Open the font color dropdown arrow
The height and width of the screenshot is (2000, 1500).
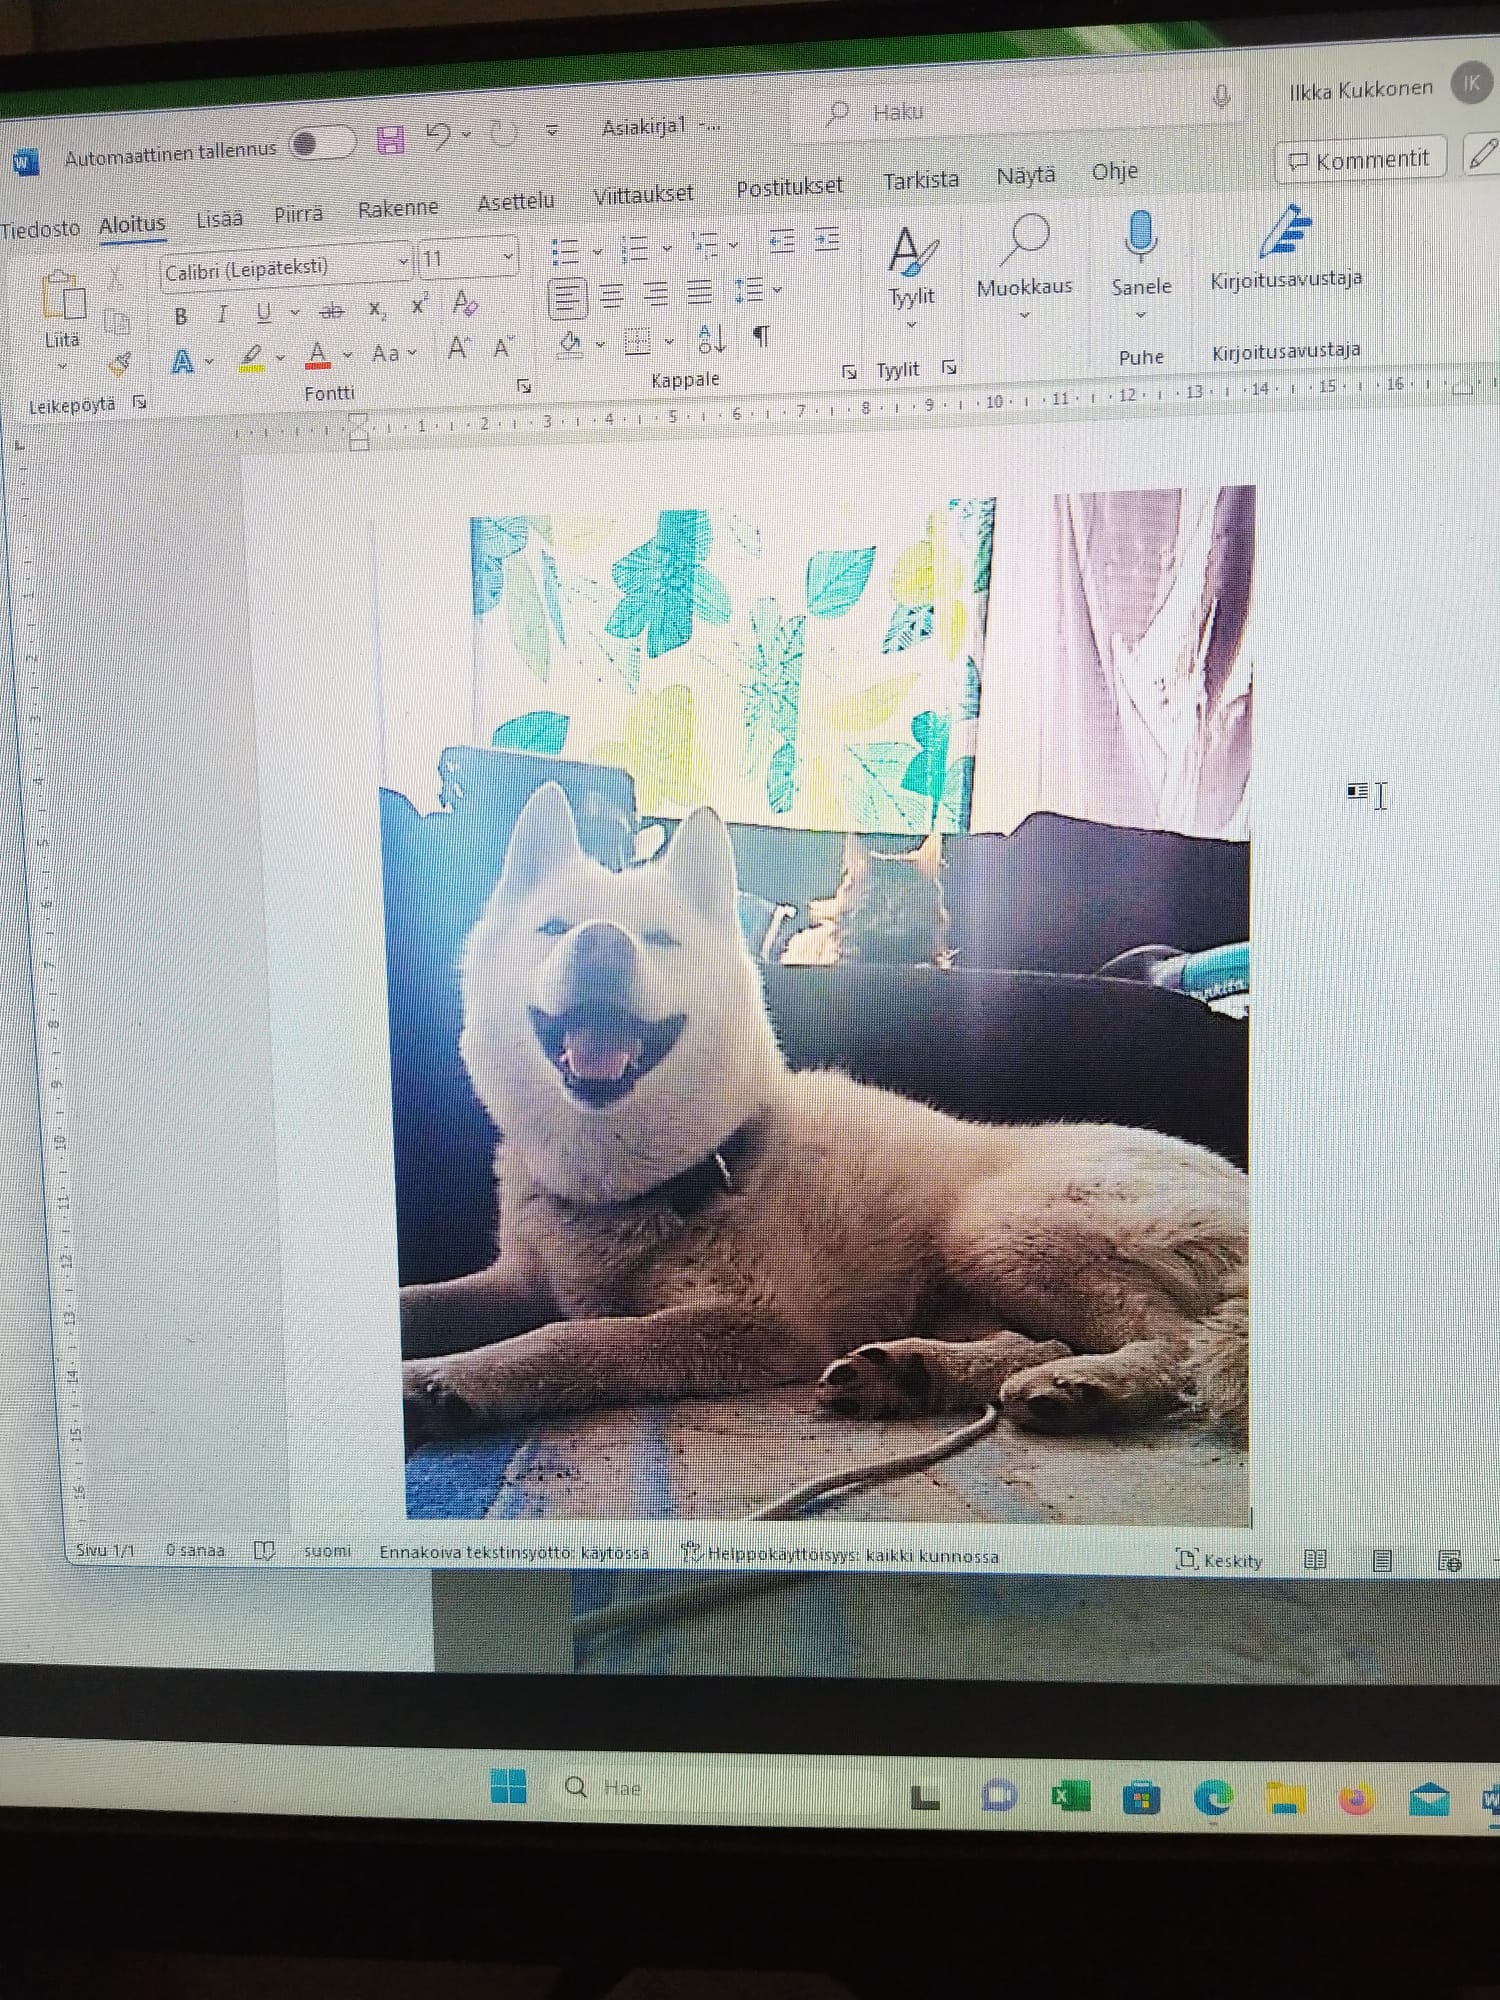pyautogui.click(x=347, y=354)
